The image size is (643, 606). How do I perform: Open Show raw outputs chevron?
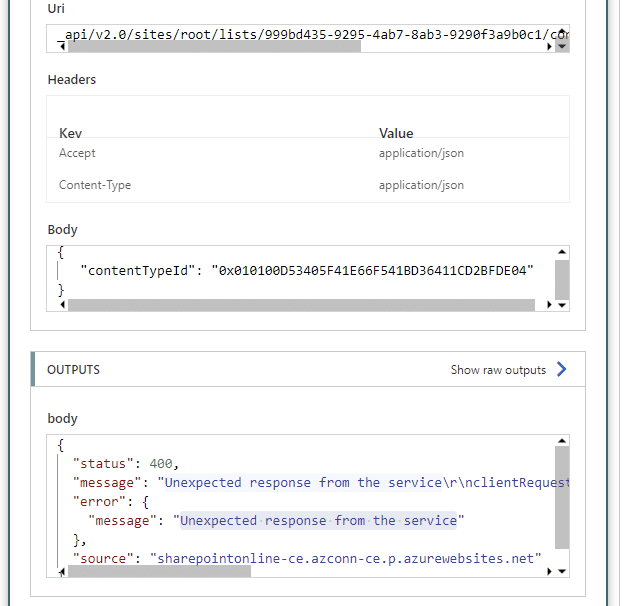tap(561, 369)
